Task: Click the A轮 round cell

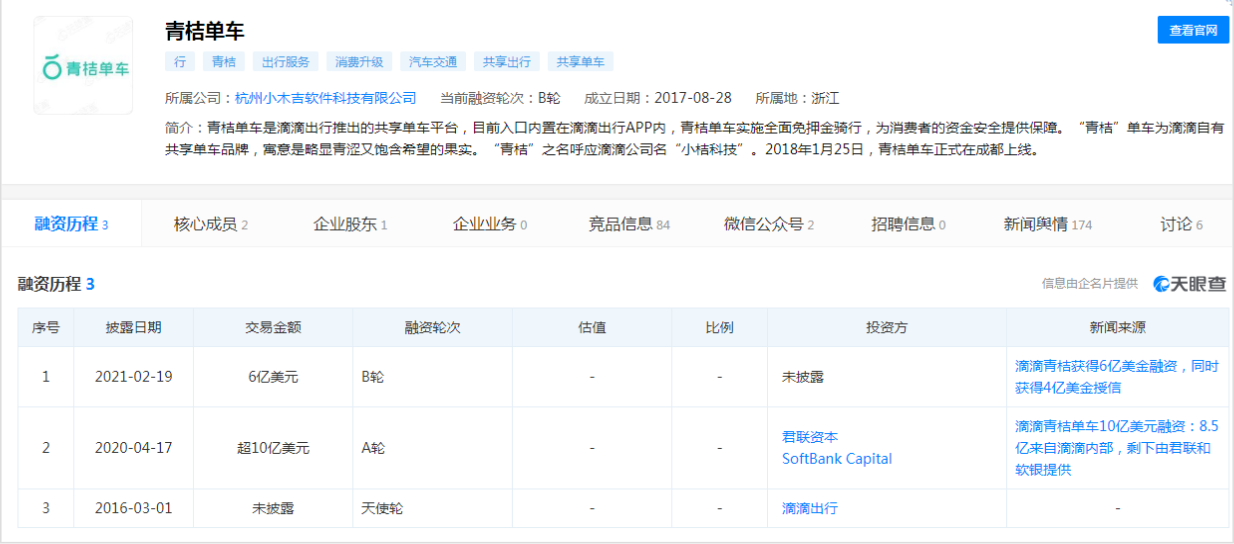Action: point(432,448)
